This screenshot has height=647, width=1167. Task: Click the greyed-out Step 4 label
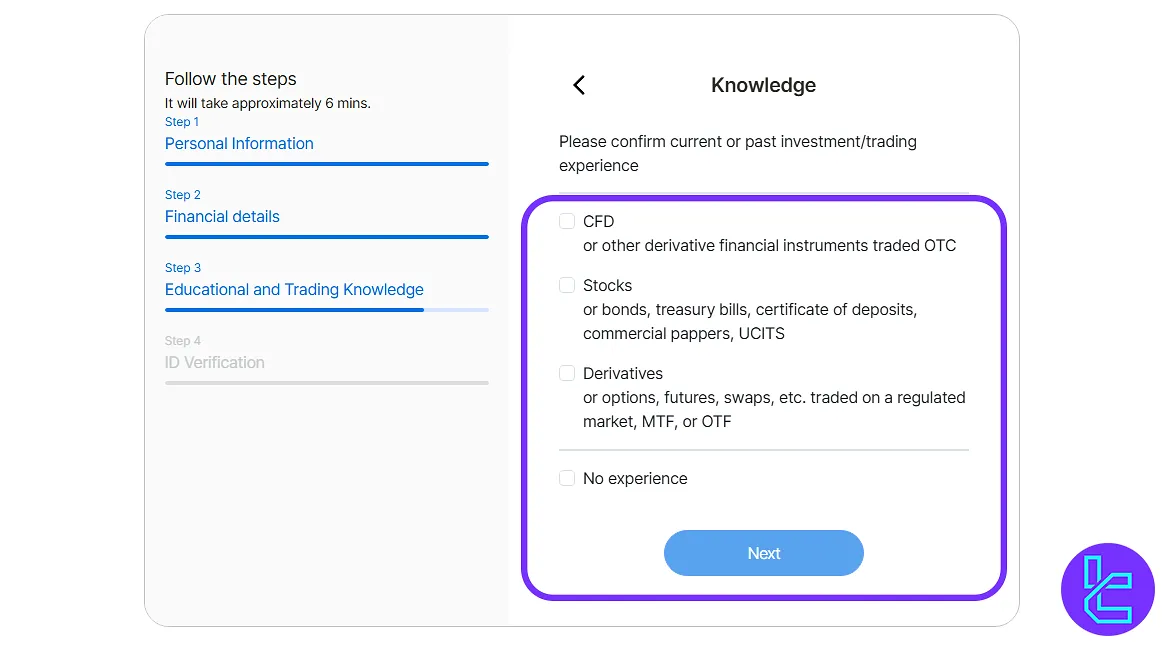click(x=183, y=341)
